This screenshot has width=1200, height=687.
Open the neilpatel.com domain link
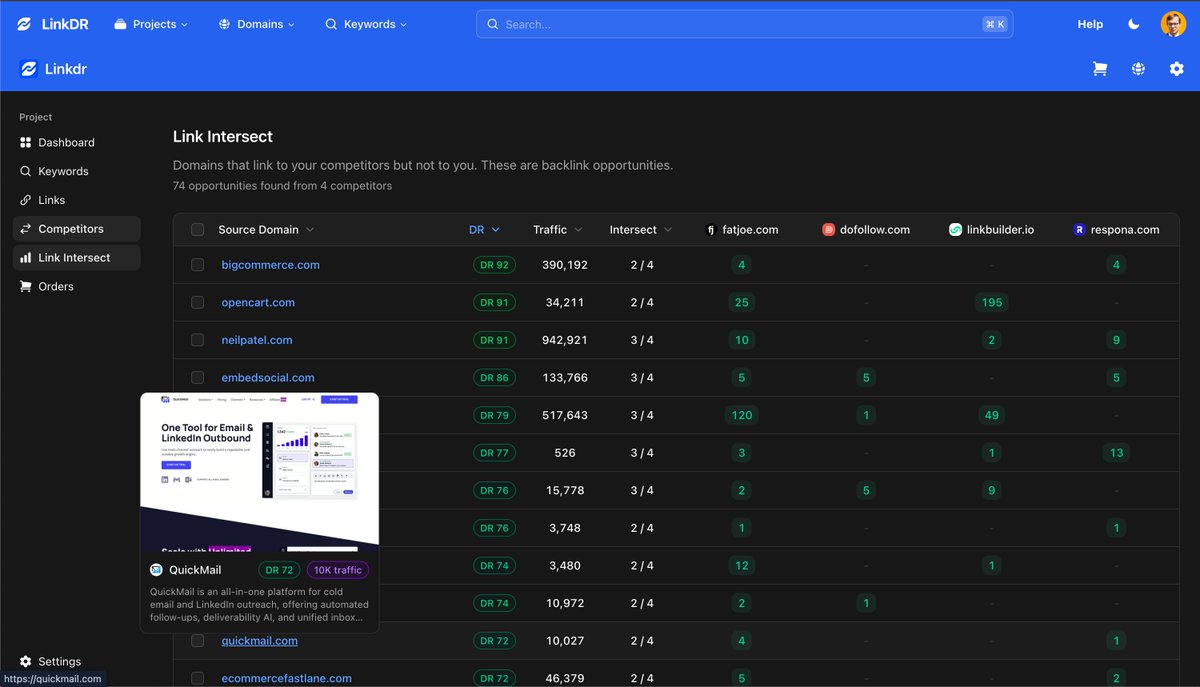[257, 340]
